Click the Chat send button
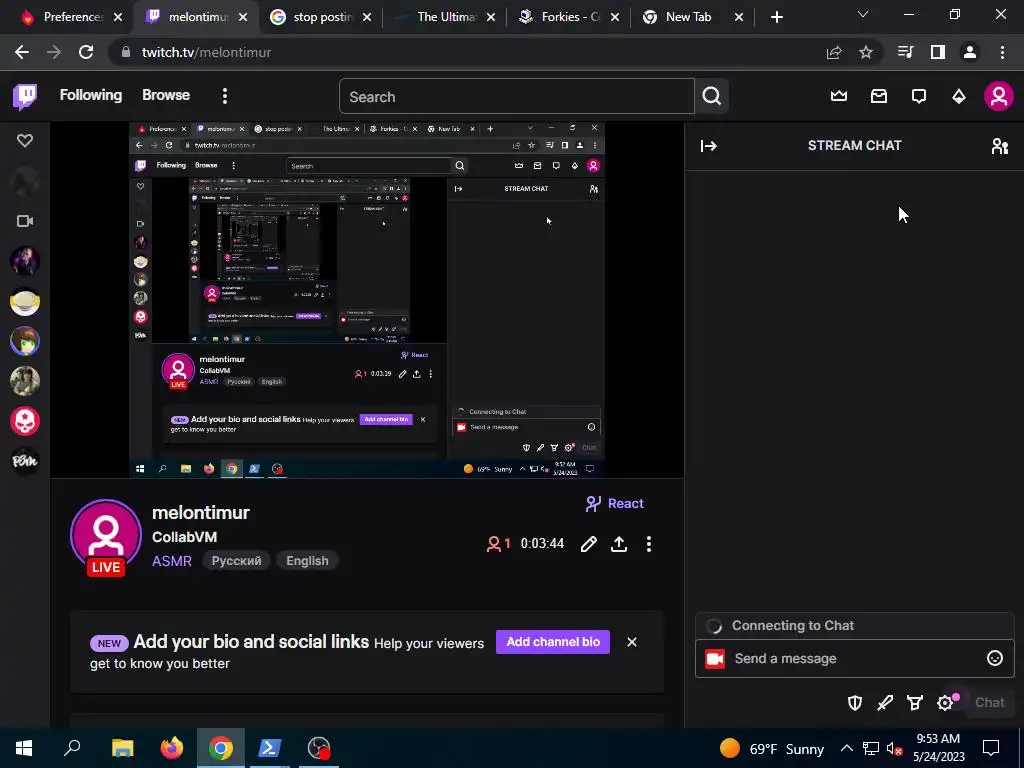 tap(989, 703)
